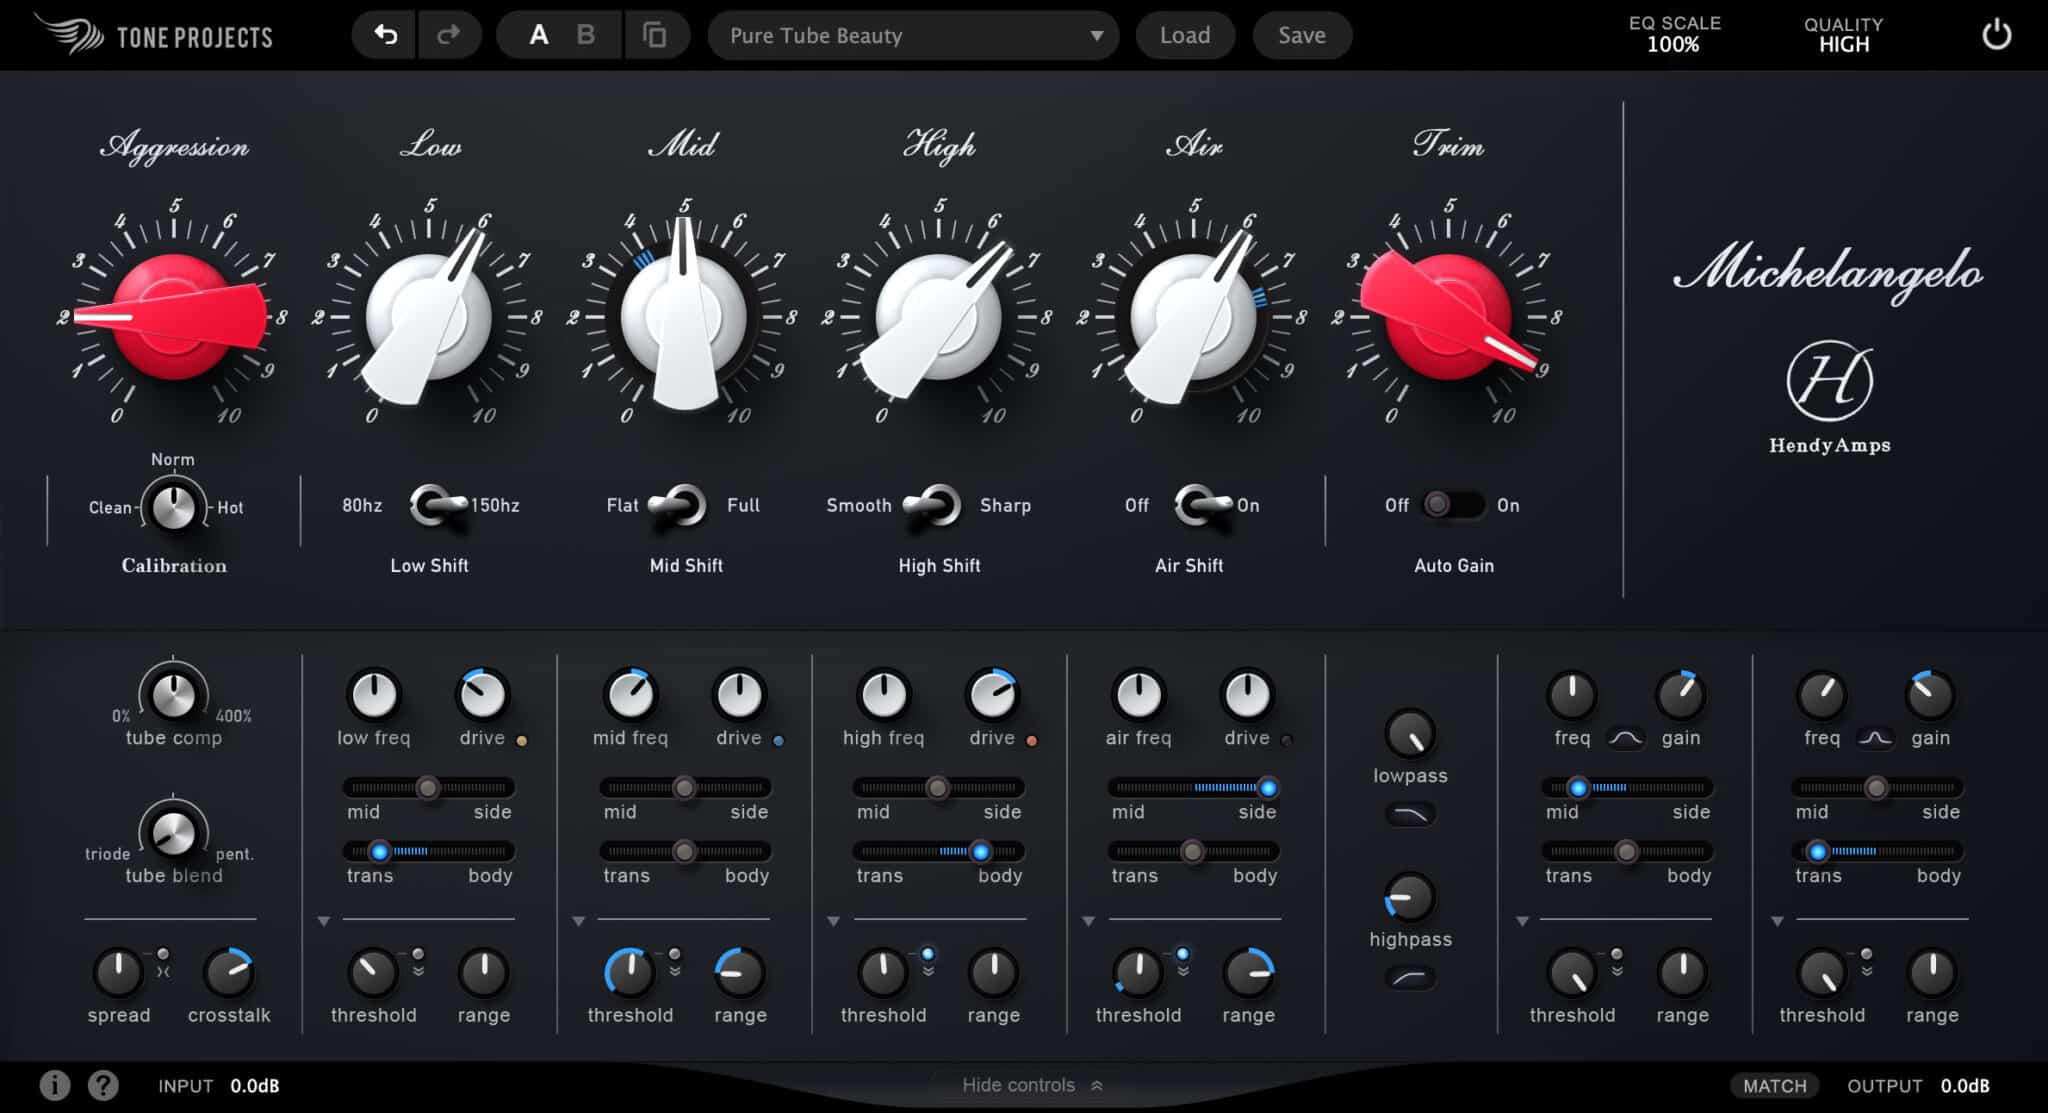The width and height of the screenshot is (2048, 1113).
Task: Open the info panel icon
Action: coord(55,1085)
